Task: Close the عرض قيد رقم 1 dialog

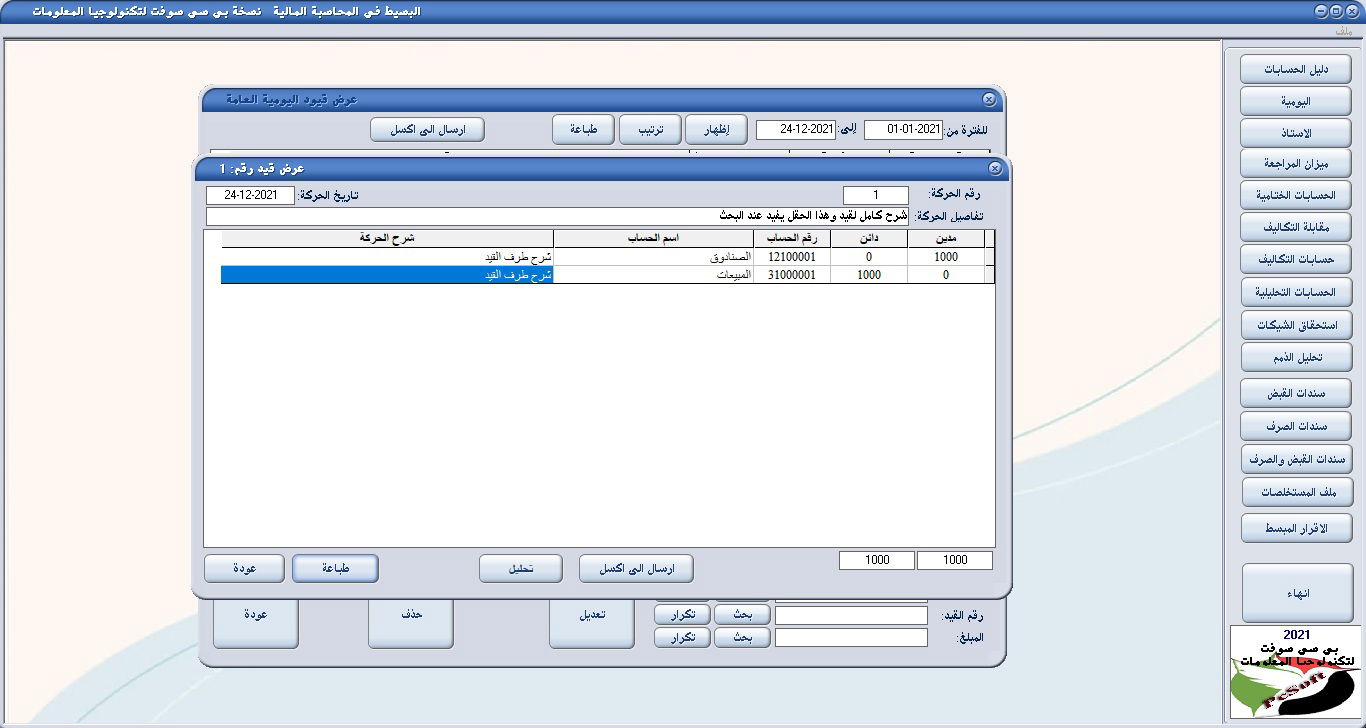Action: [x=995, y=169]
